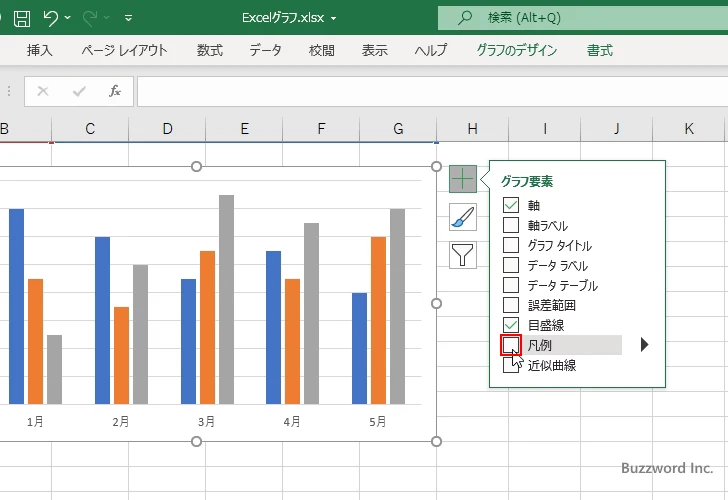Check the グラフ タイトル checkbox
Screen dimensions: 728x500
[x=511, y=245]
